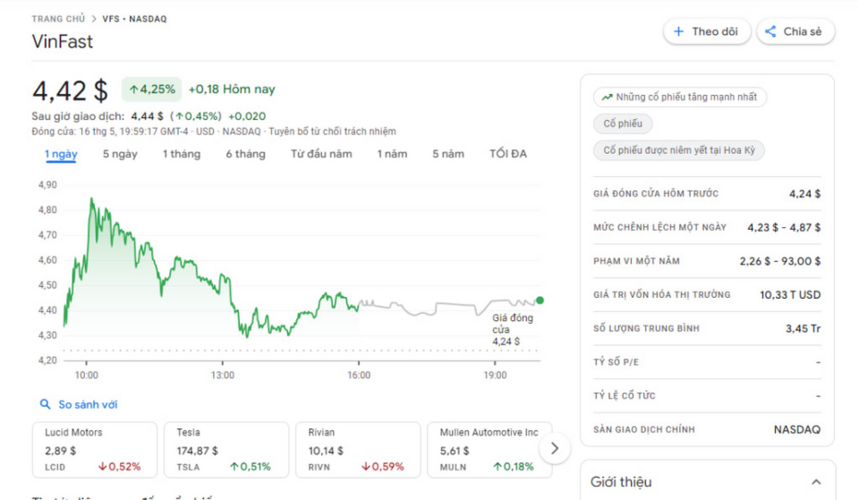Image resolution: width=859 pixels, height=500 pixels.
Task: Click the PHẠM VI MỘT NĂM row
Action: click(x=707, y=261)
